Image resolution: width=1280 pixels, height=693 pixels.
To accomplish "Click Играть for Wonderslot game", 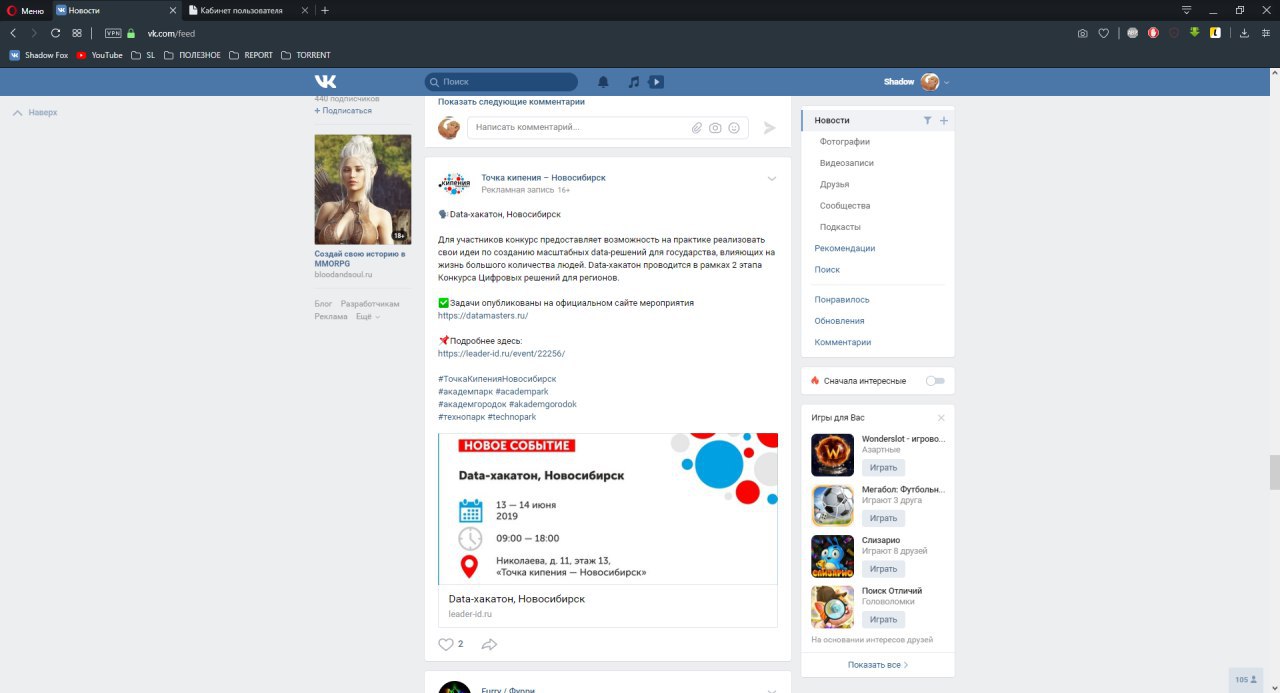I will [x=883, y=467].
